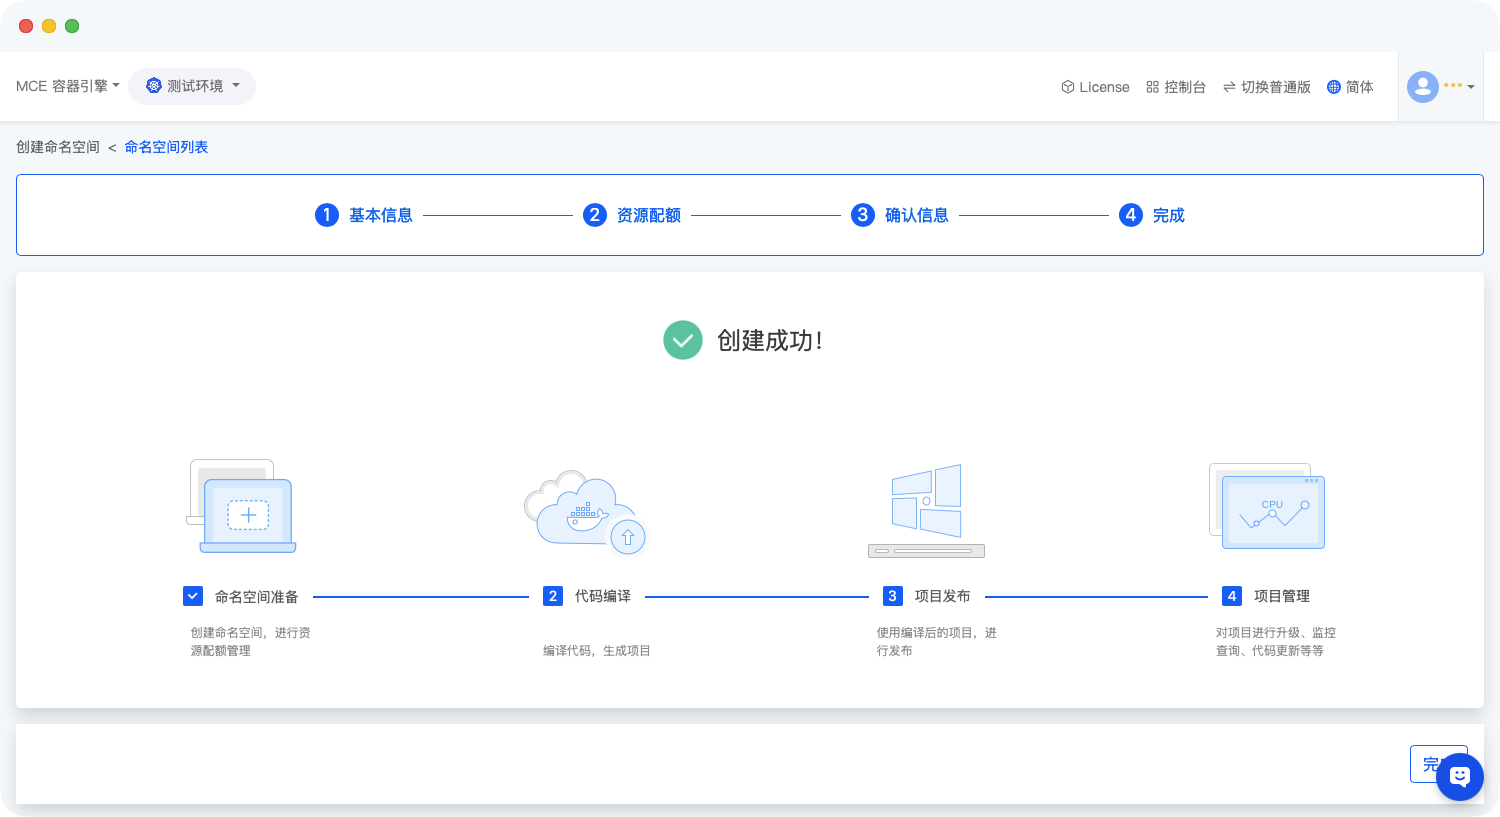Go back to 命名空间列表 link
The height and width of the screenshot is (817, 1500).
(x=166, y=147)
